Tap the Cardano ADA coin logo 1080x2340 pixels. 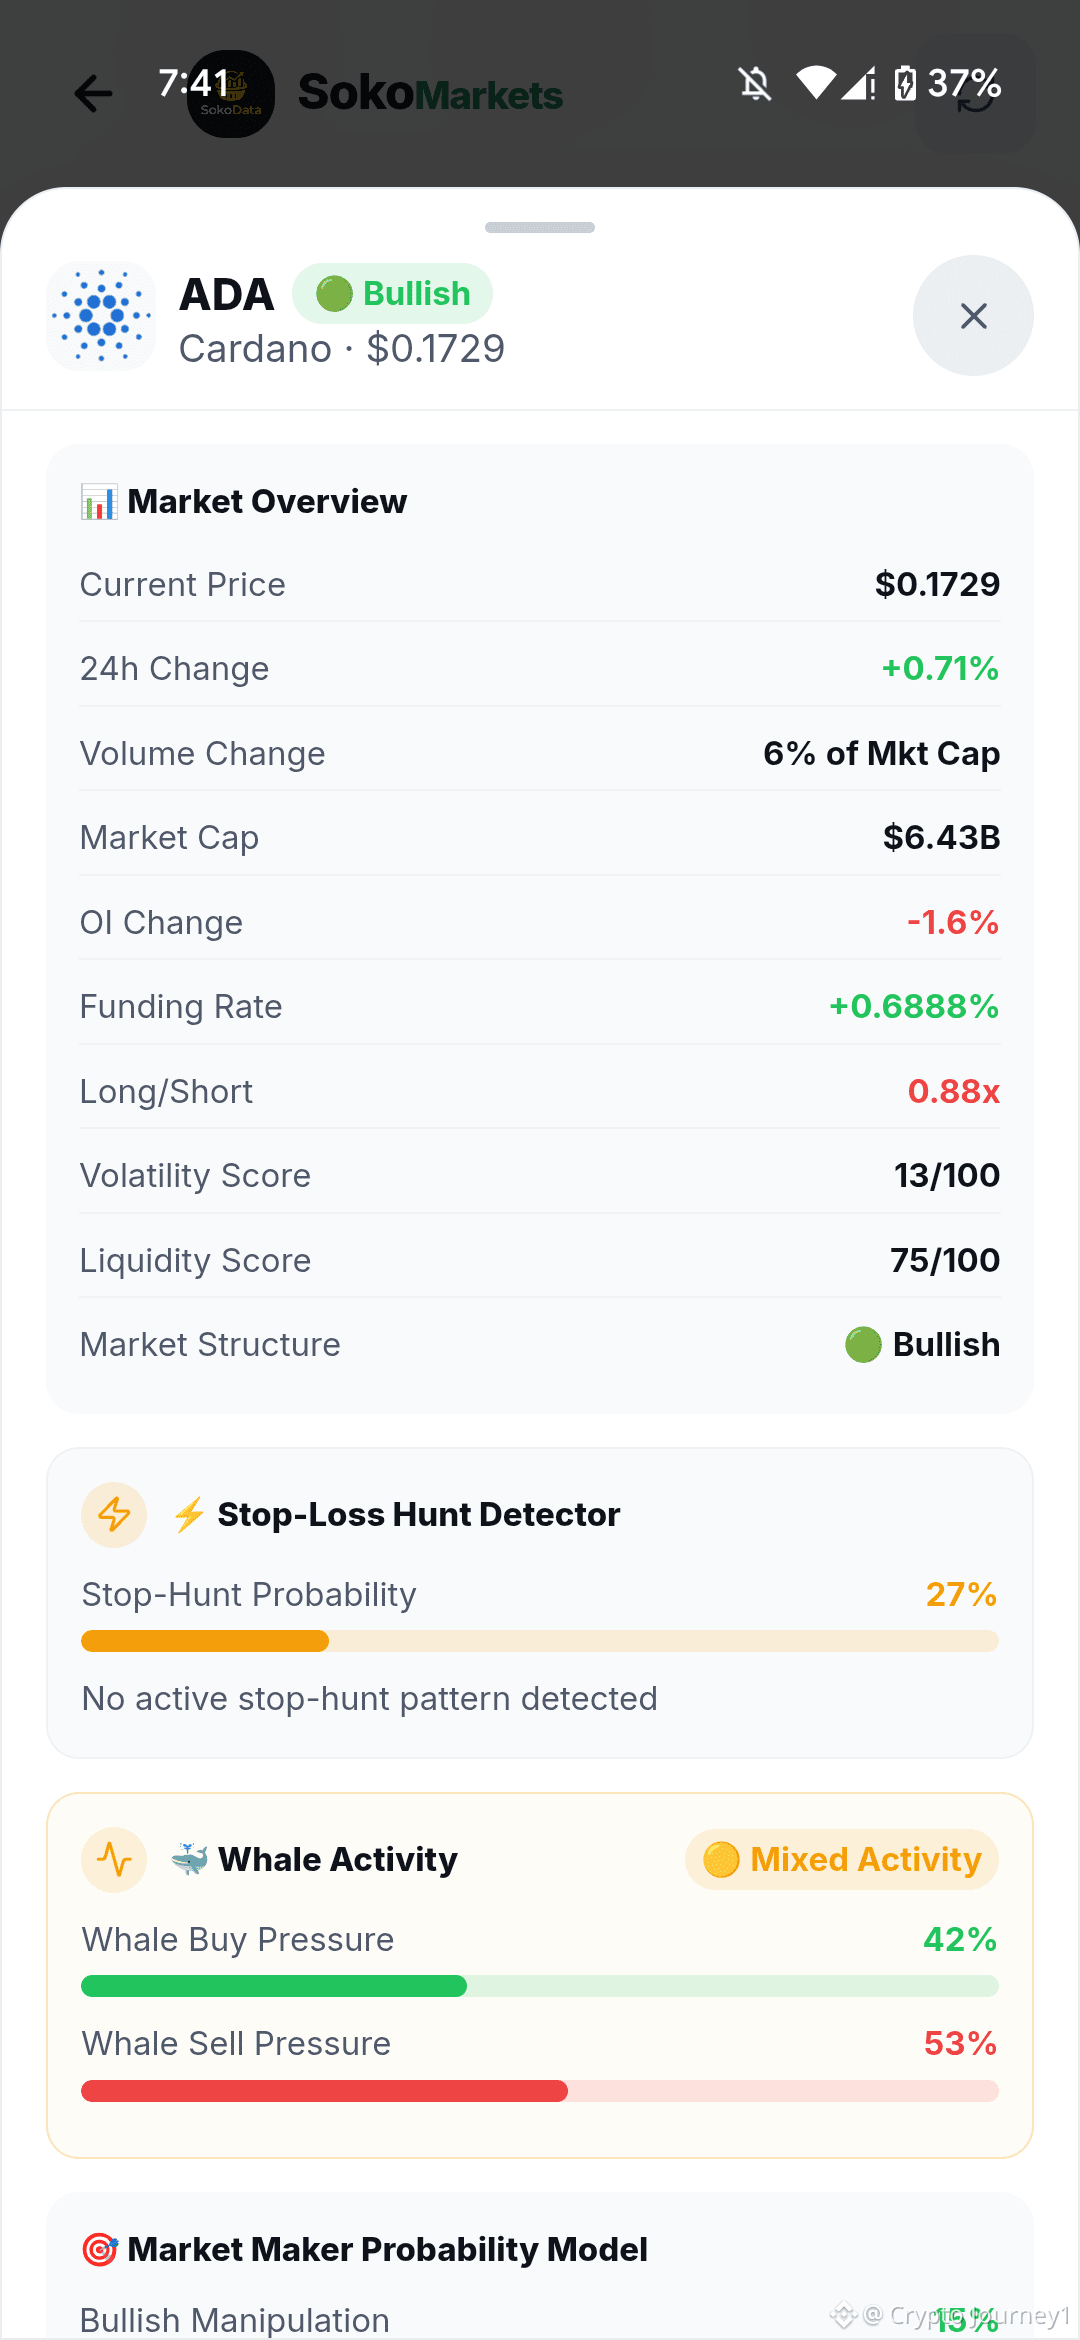pyautogui.click(x=101, y=316)
